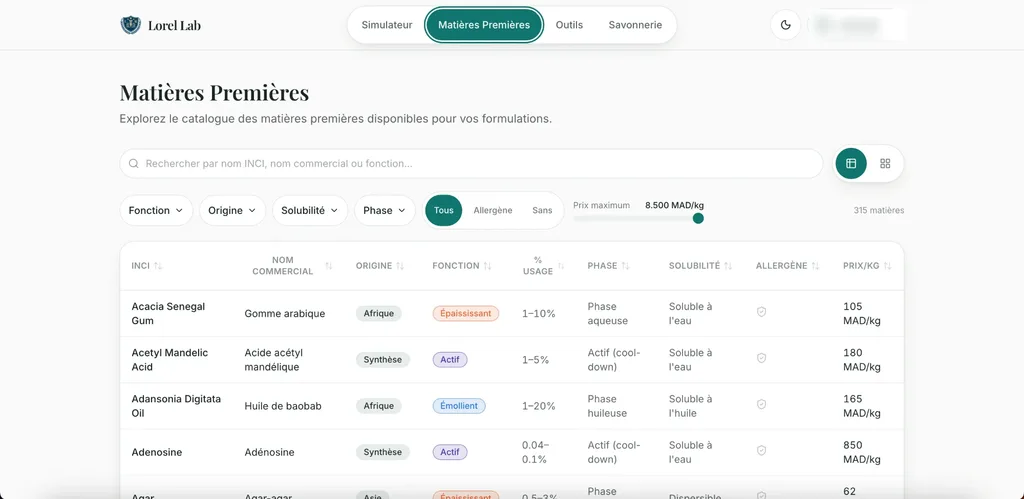
Task: Select the Adenosine INCI cell
Action: (x=157, y=452)
